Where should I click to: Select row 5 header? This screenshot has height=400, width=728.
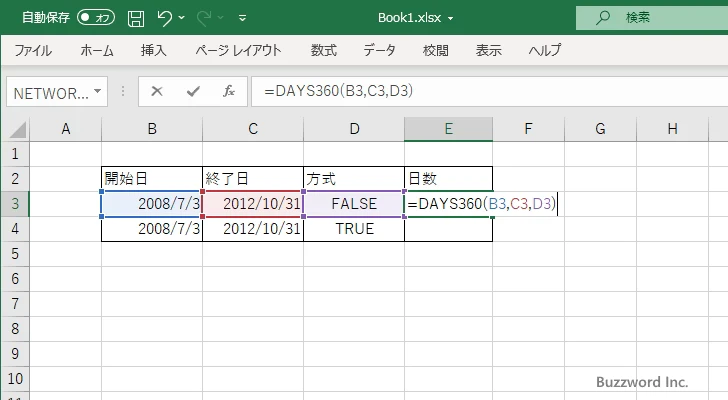15,254
